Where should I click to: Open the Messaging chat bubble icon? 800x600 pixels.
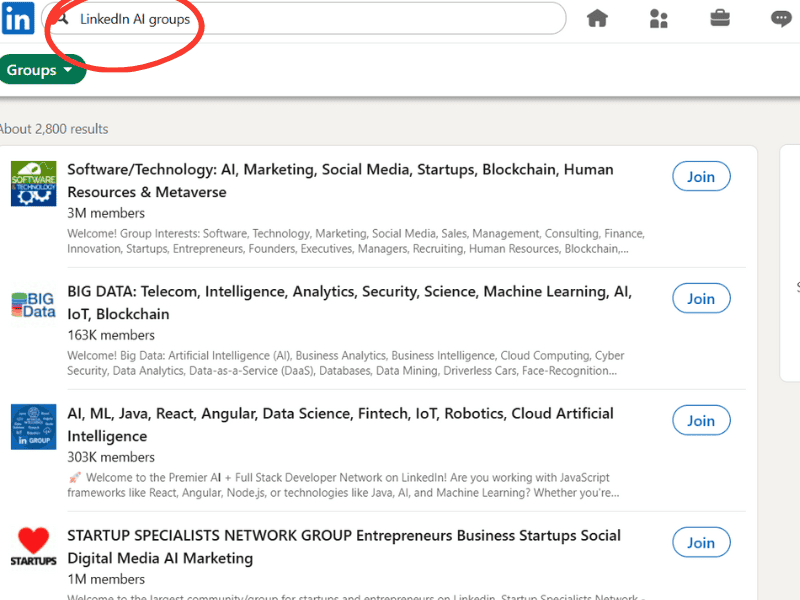click(781, 18)
